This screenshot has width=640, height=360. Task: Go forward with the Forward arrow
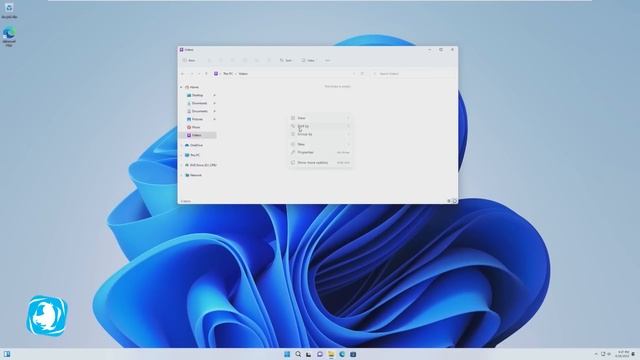191,74
